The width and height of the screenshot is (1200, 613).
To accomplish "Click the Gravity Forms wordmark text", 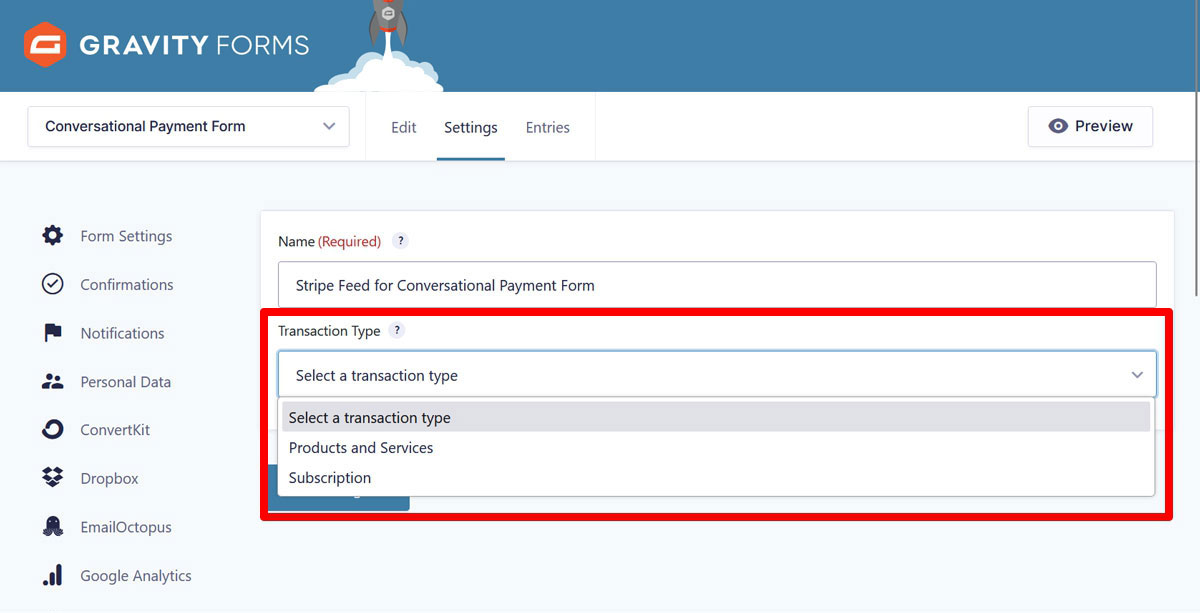I will (x=194, y=45).
